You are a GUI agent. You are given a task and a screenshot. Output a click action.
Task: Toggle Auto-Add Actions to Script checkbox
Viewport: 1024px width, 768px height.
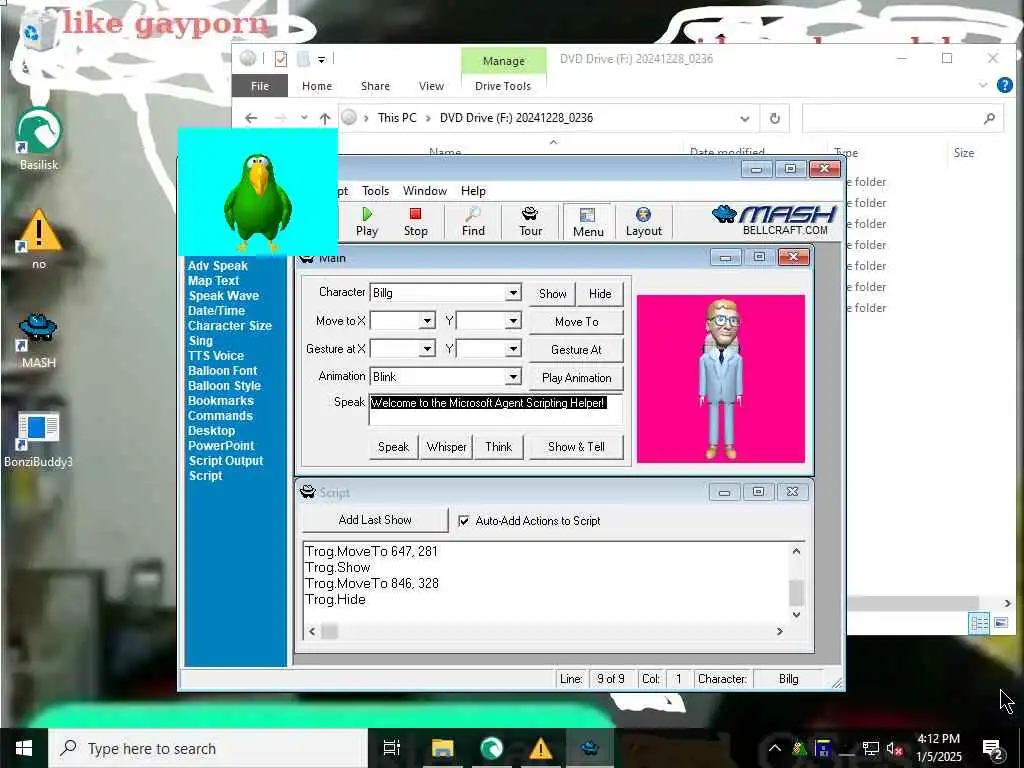[464, 520]
